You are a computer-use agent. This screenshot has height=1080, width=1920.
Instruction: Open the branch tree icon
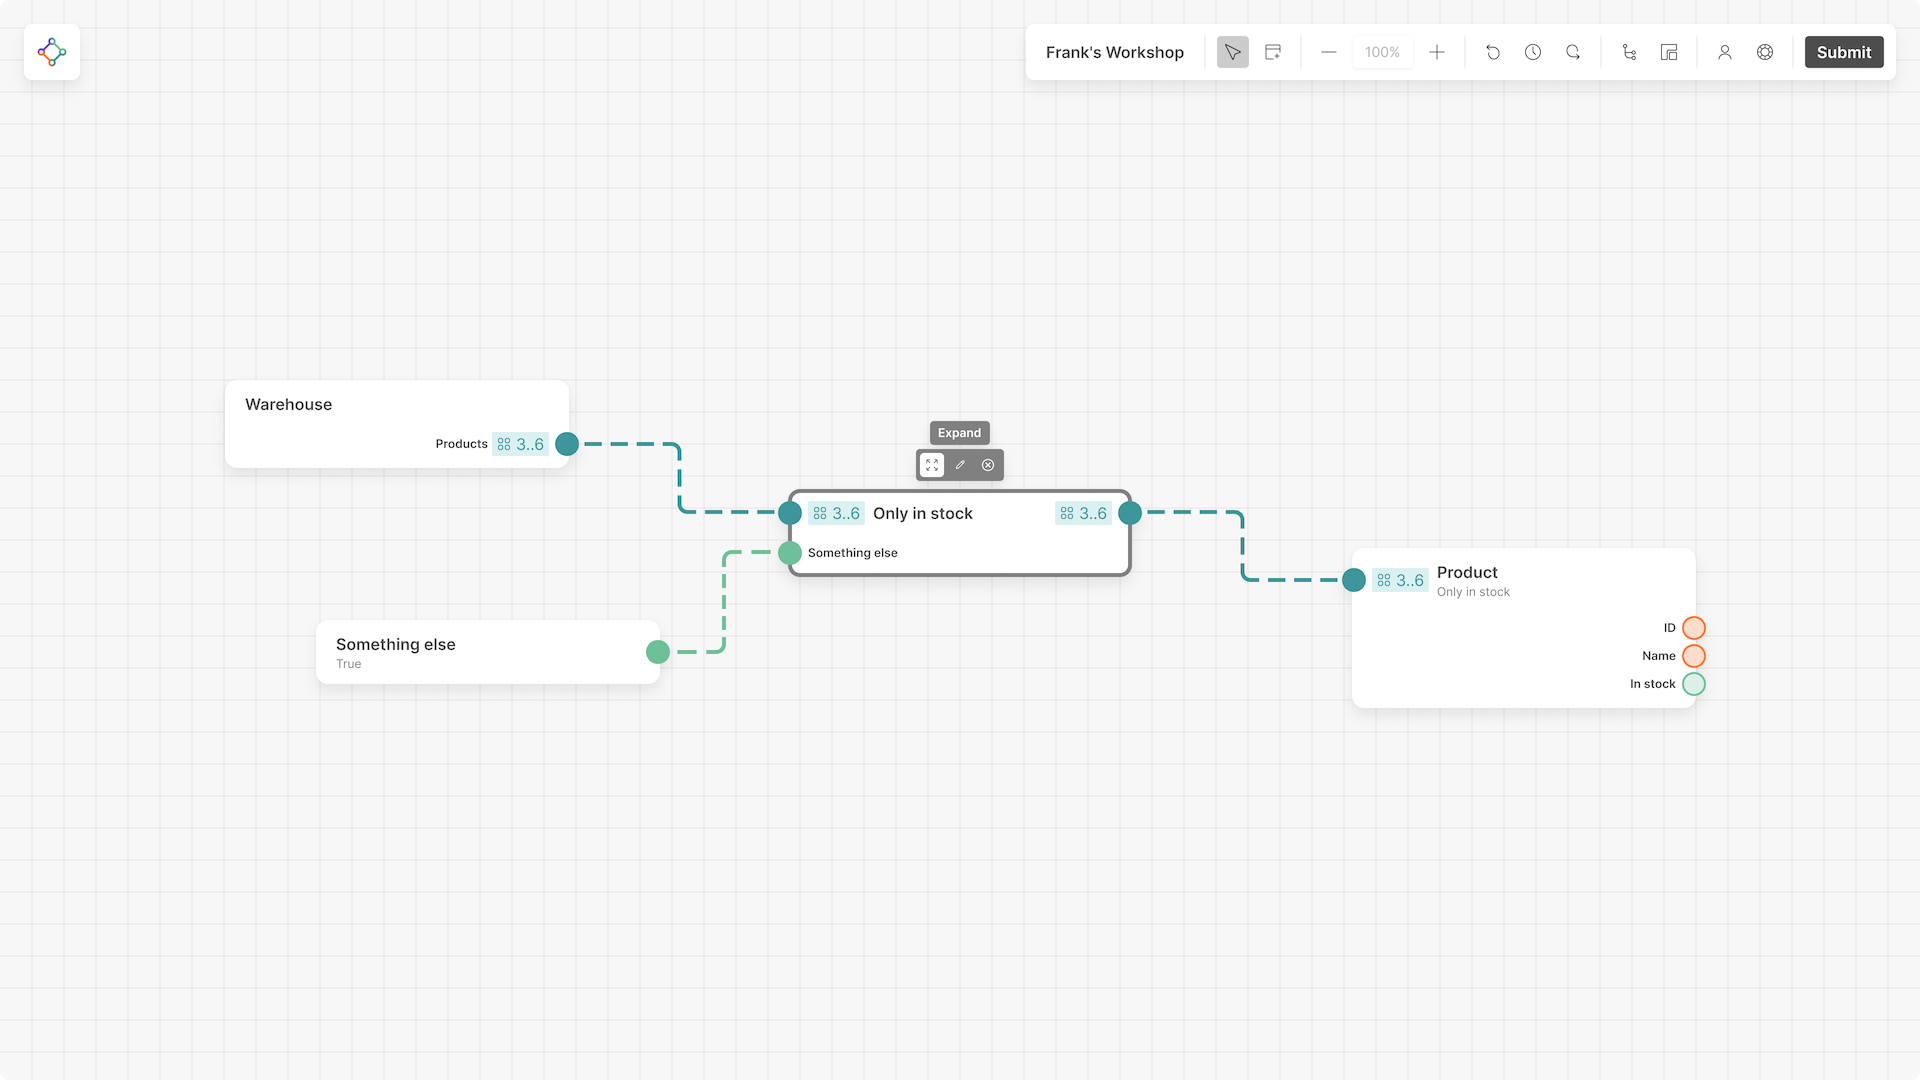(1629, 52)
